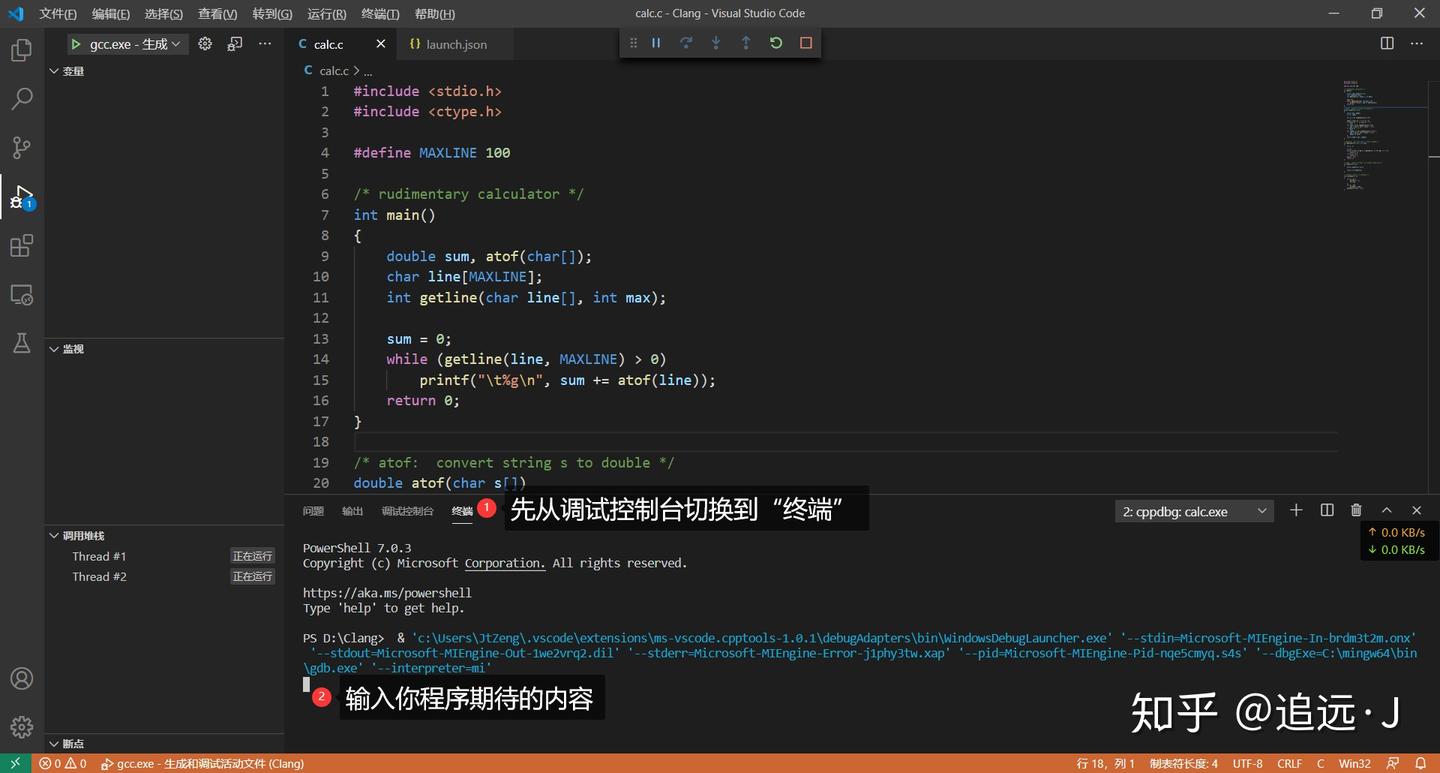The width and height of the screenshot is (1440, 773).
Task: Restart the debug session
Action: tap(775, 43)
